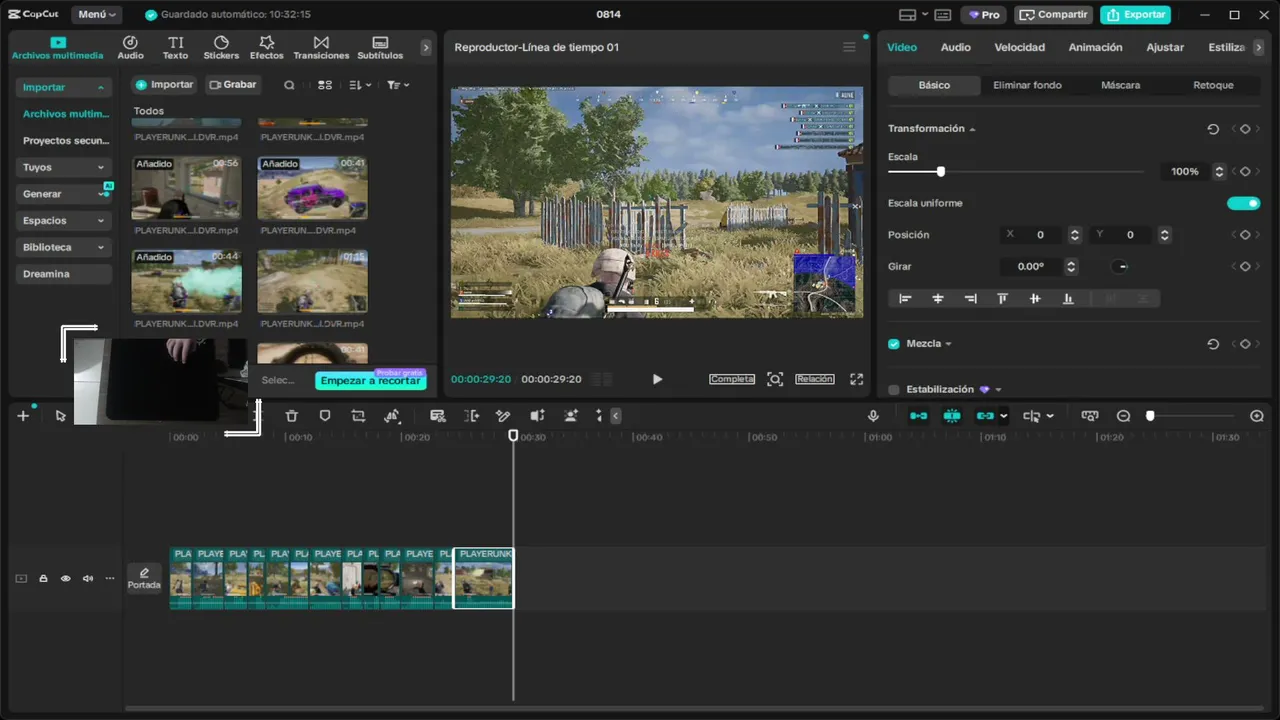Toggle clip linkage in the timeline
Viewport: 1280px width, 720px height.
point(986,416)
